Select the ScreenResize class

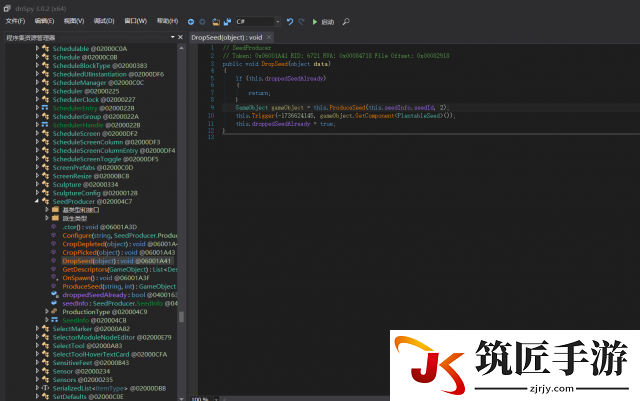(91, 176)
